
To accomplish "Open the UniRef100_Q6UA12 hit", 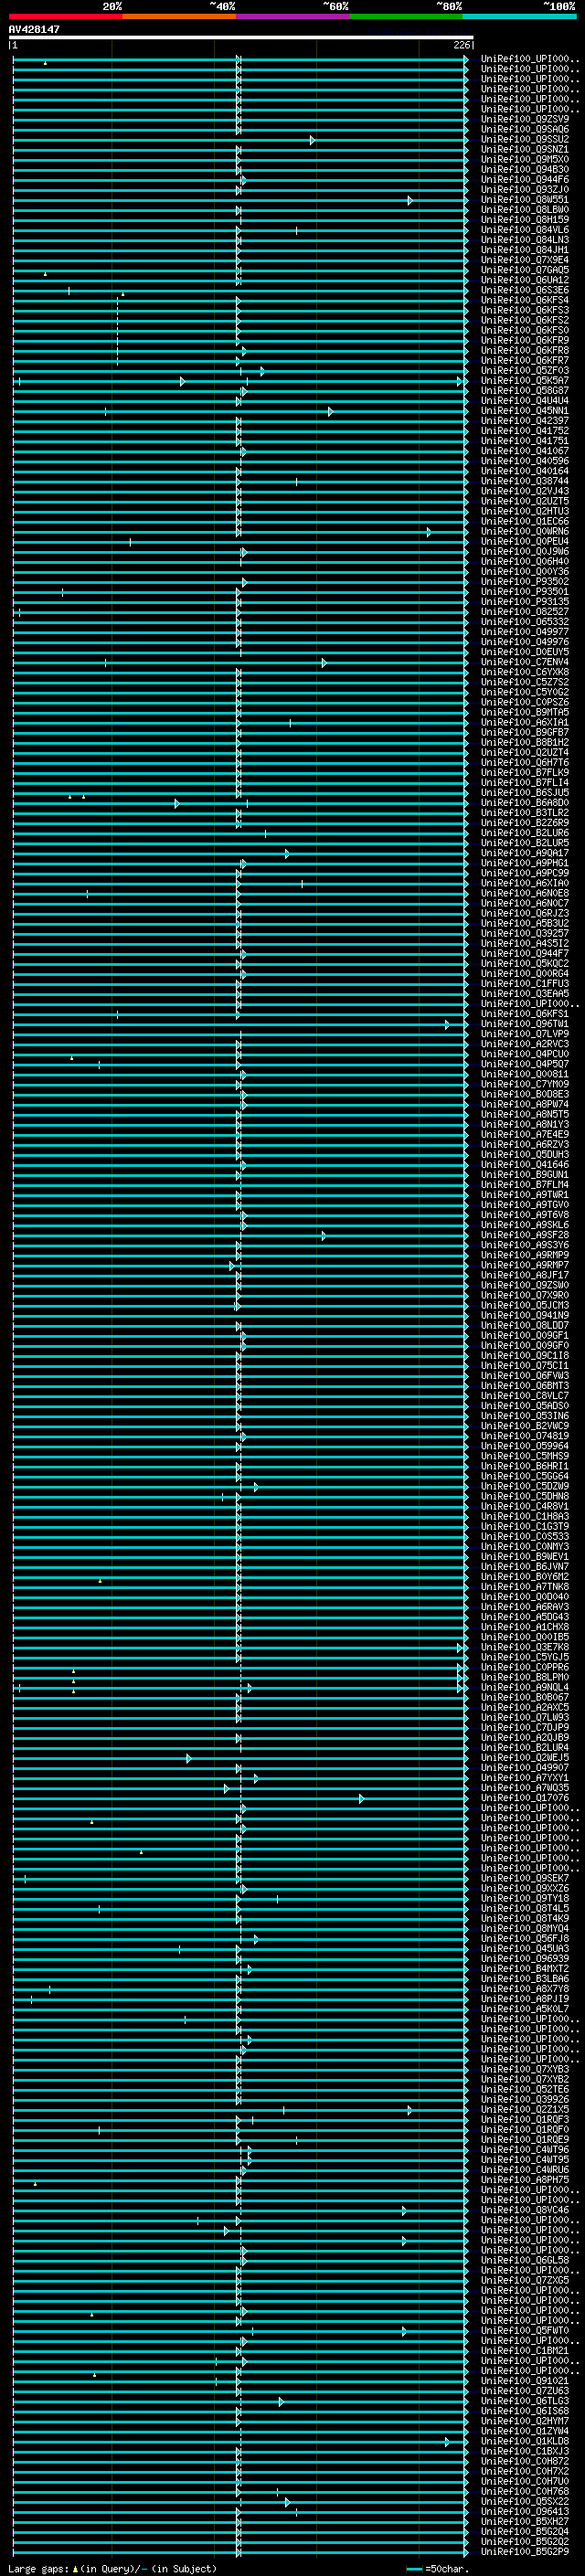I will pyautogui.click(x=525, y=280).
